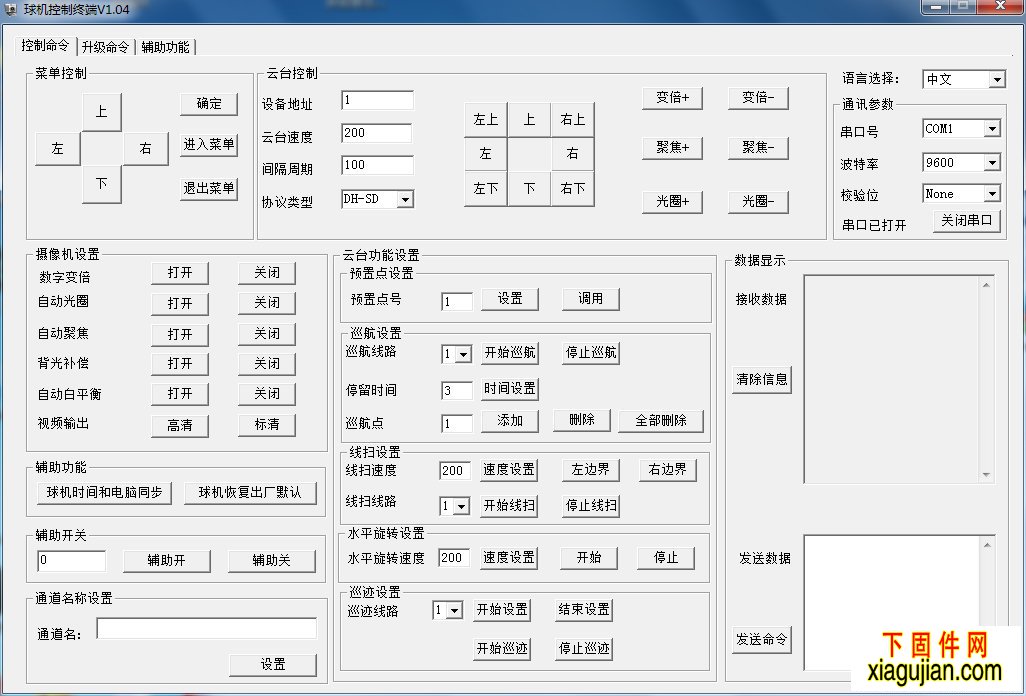Open the iris with 光圈+
This screenshot has height=696, width=1026.
[673, 201]
